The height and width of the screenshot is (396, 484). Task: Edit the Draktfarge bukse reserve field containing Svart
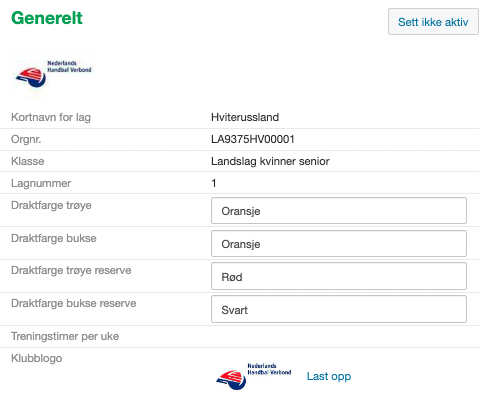pos(339,309)
